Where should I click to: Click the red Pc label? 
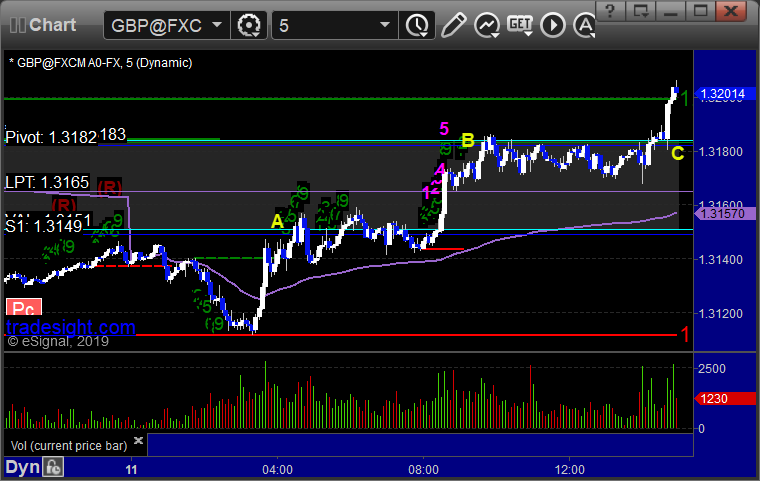click(24, 307)
